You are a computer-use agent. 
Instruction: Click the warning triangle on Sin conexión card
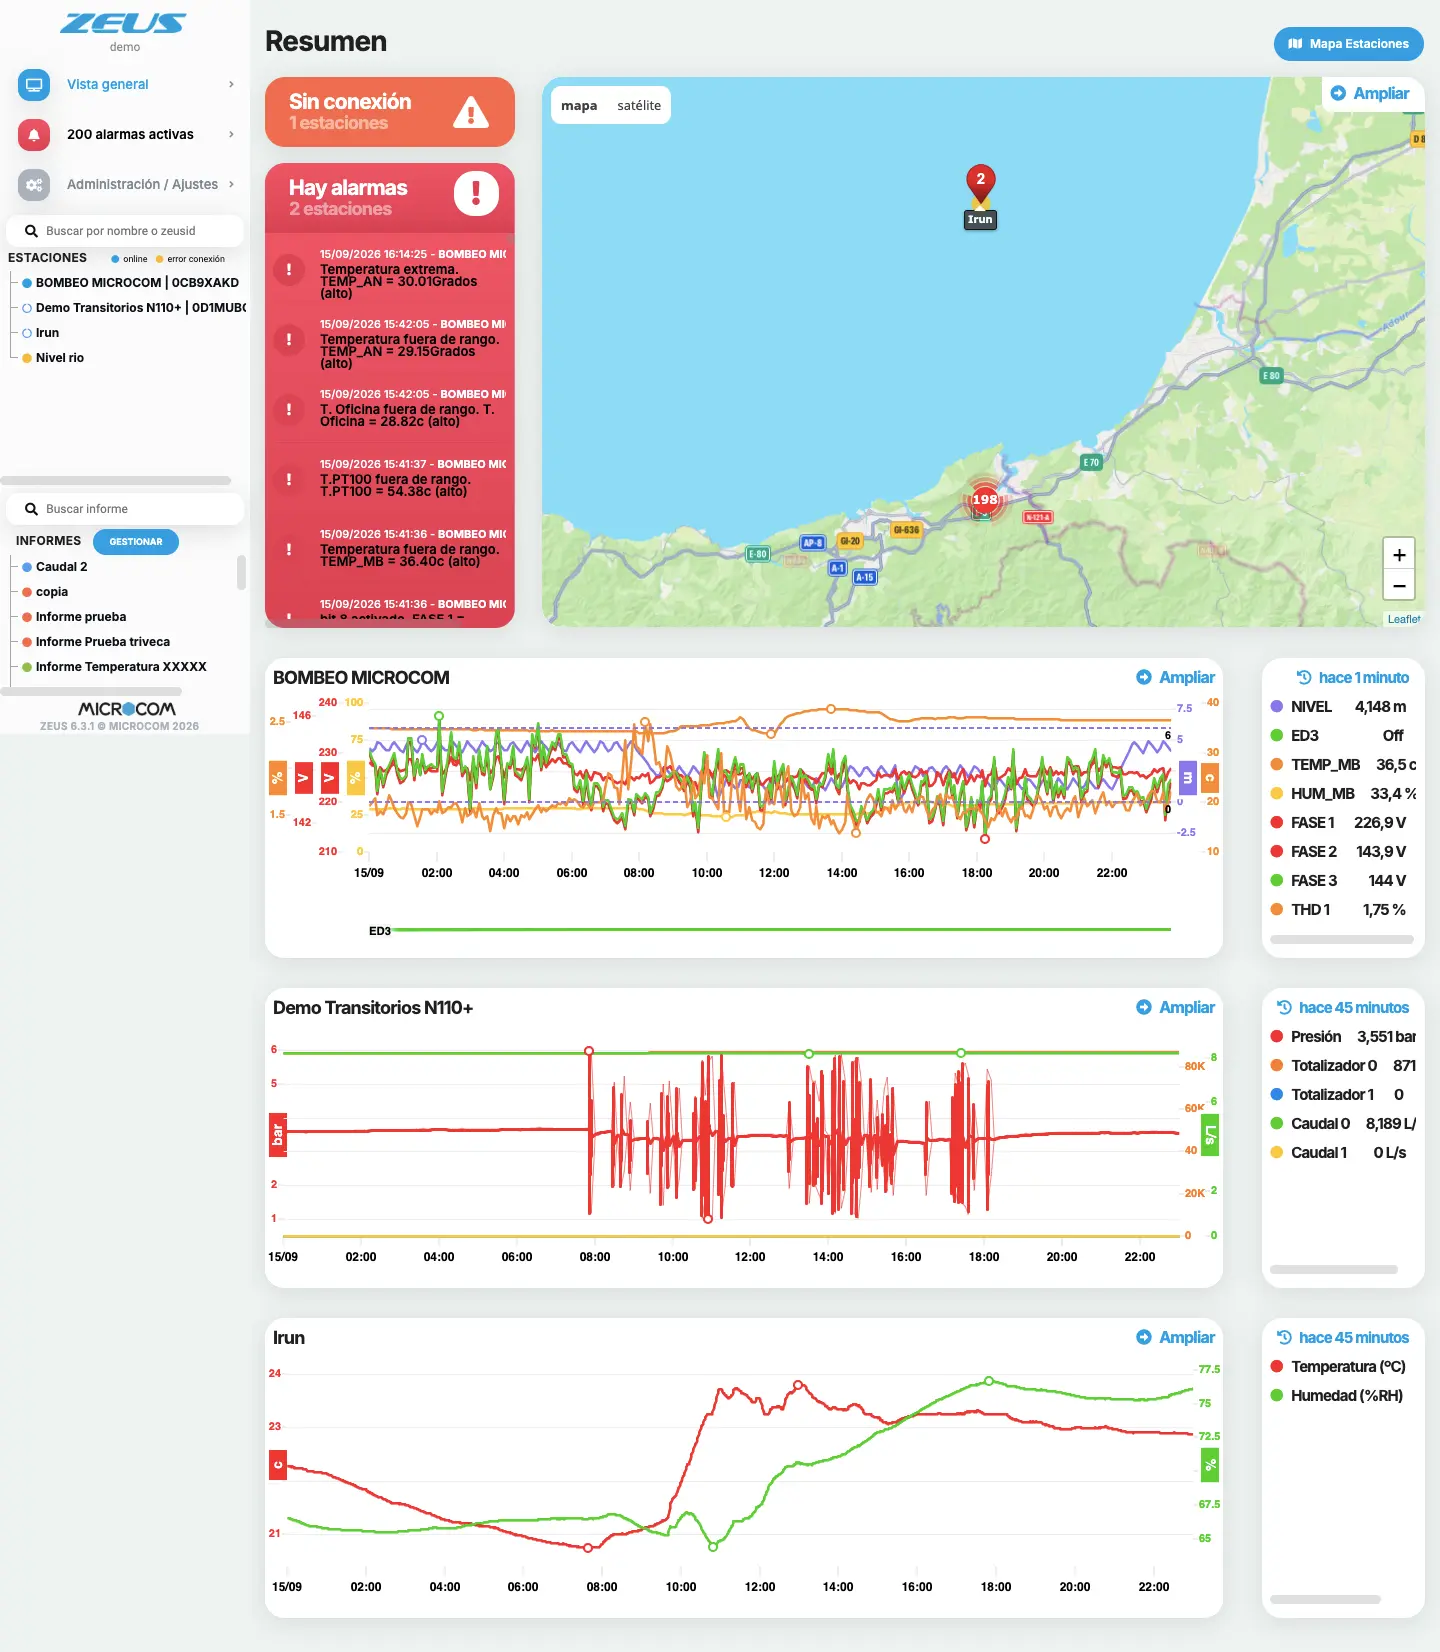tap(471, 112)
